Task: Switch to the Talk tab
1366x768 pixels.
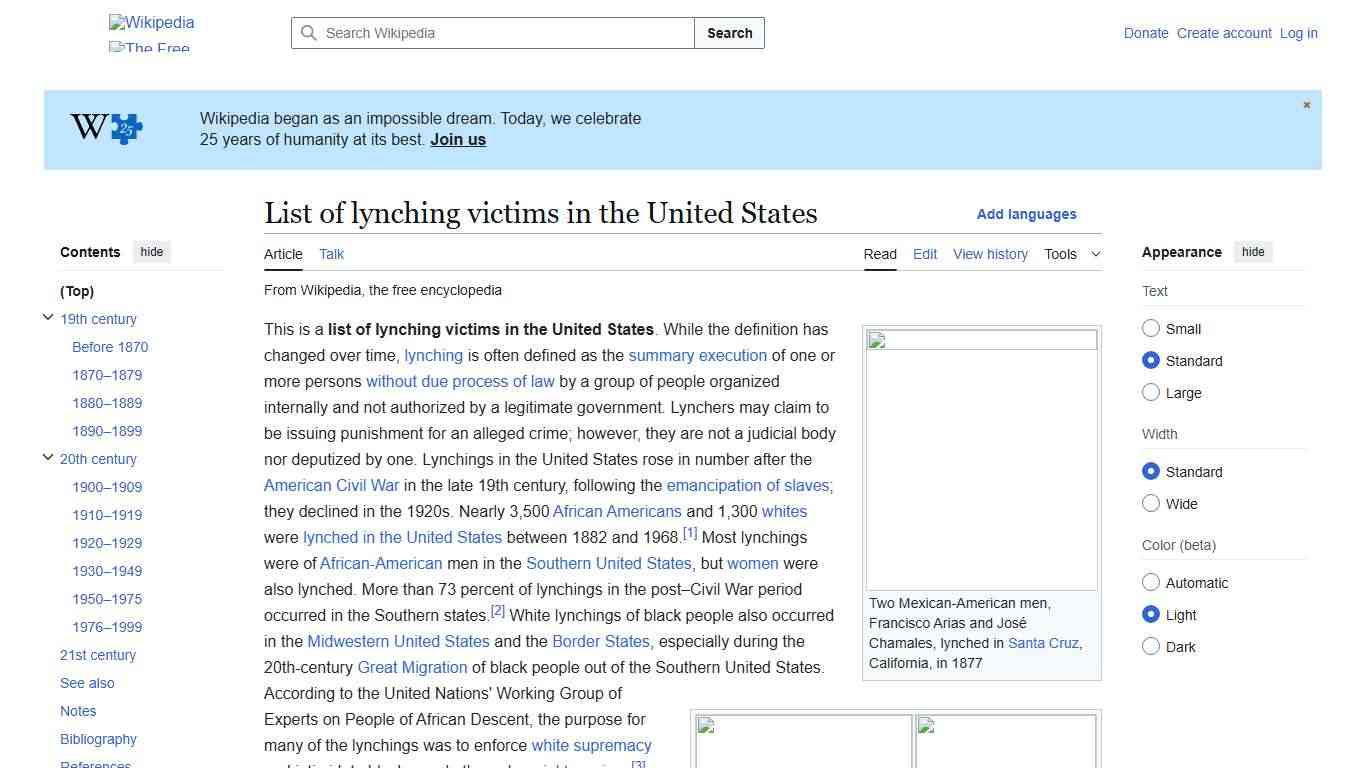Action: [331, 254]
